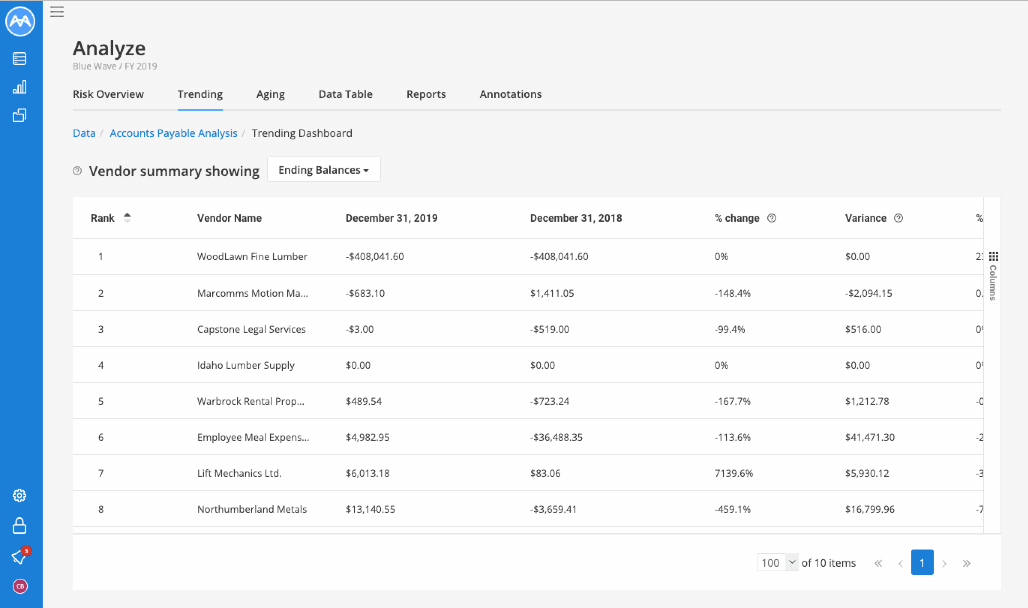The image size is (1028, 608).
Task: Click the -148.4% change value
Action: pos(733,293)
